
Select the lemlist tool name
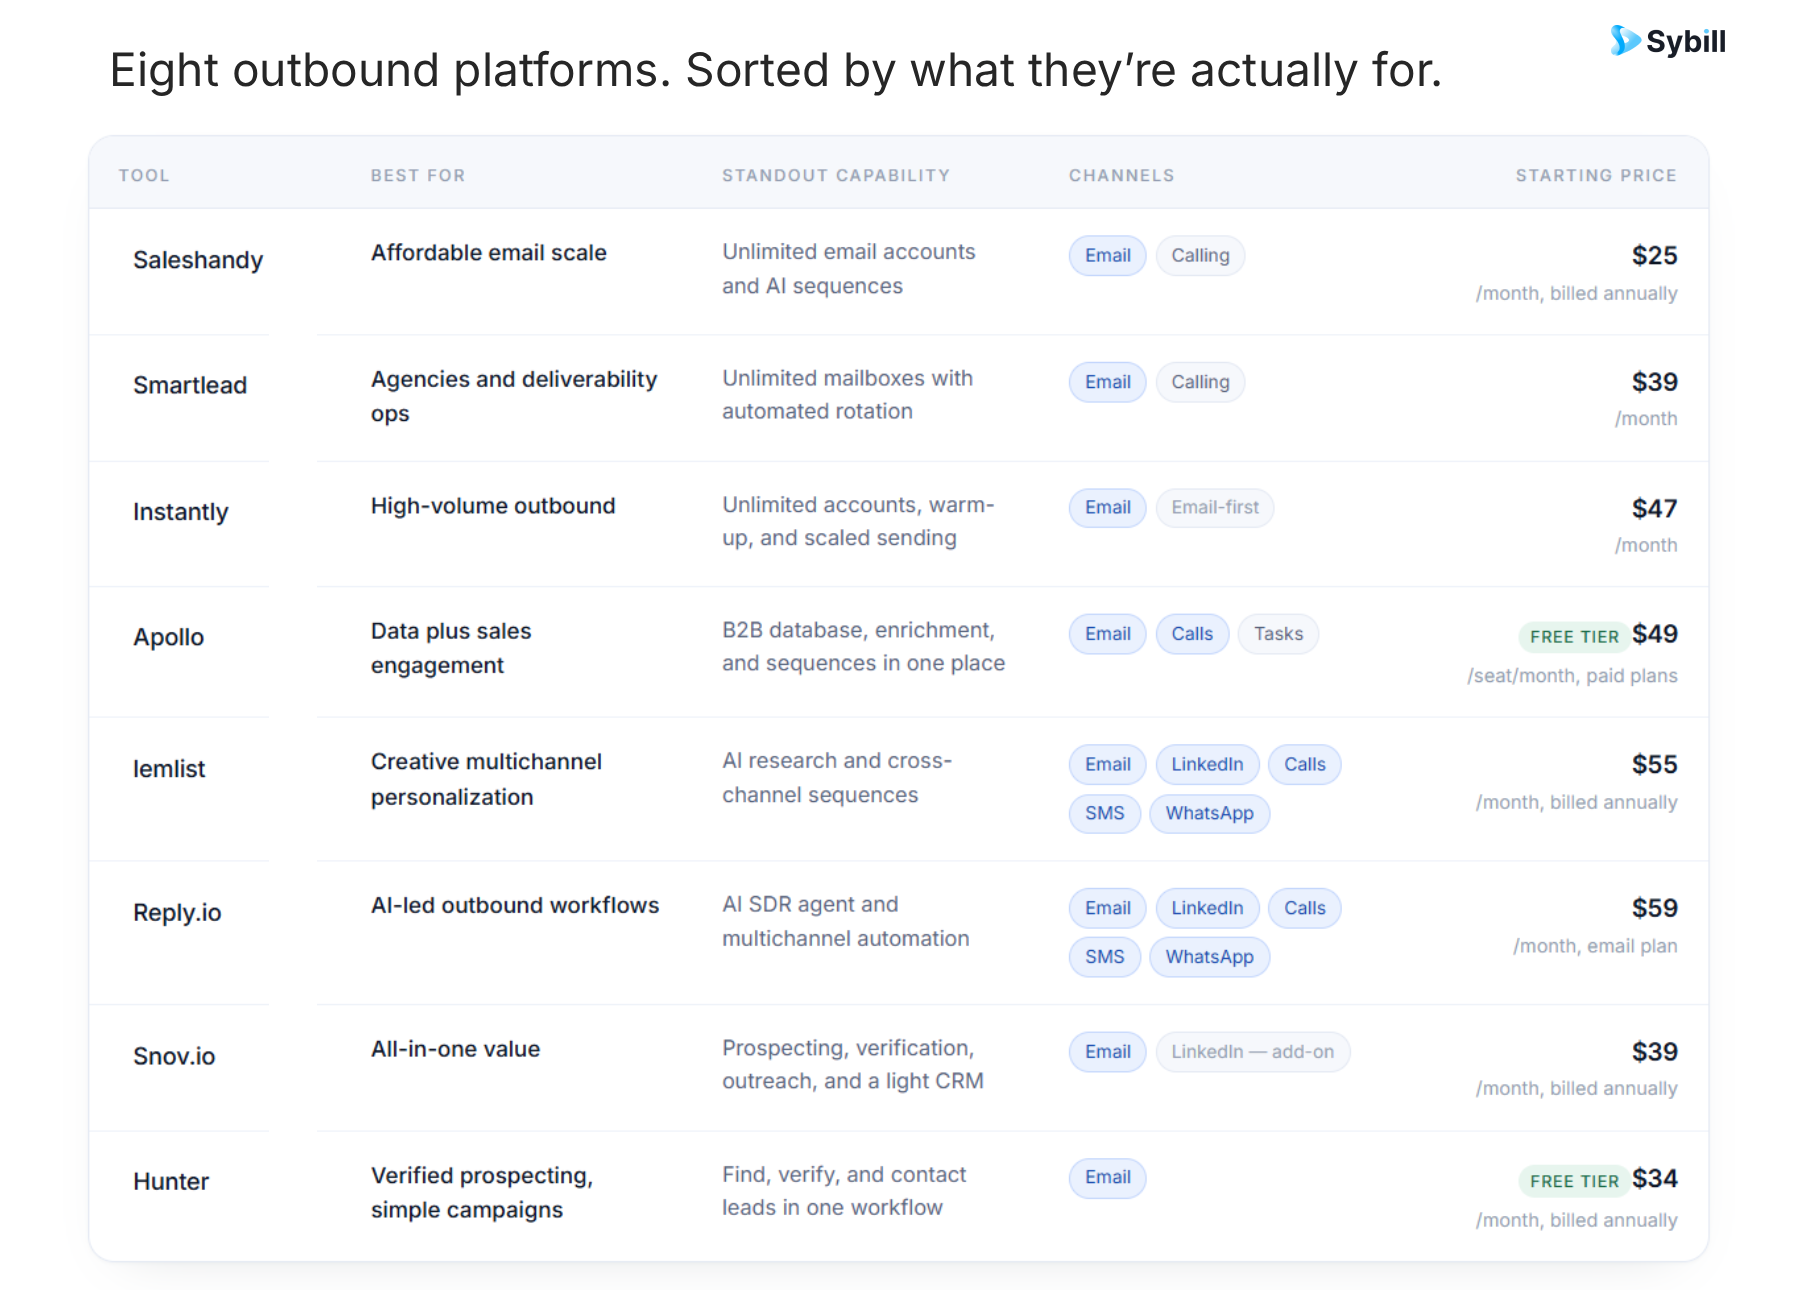(x=169, y=769)
